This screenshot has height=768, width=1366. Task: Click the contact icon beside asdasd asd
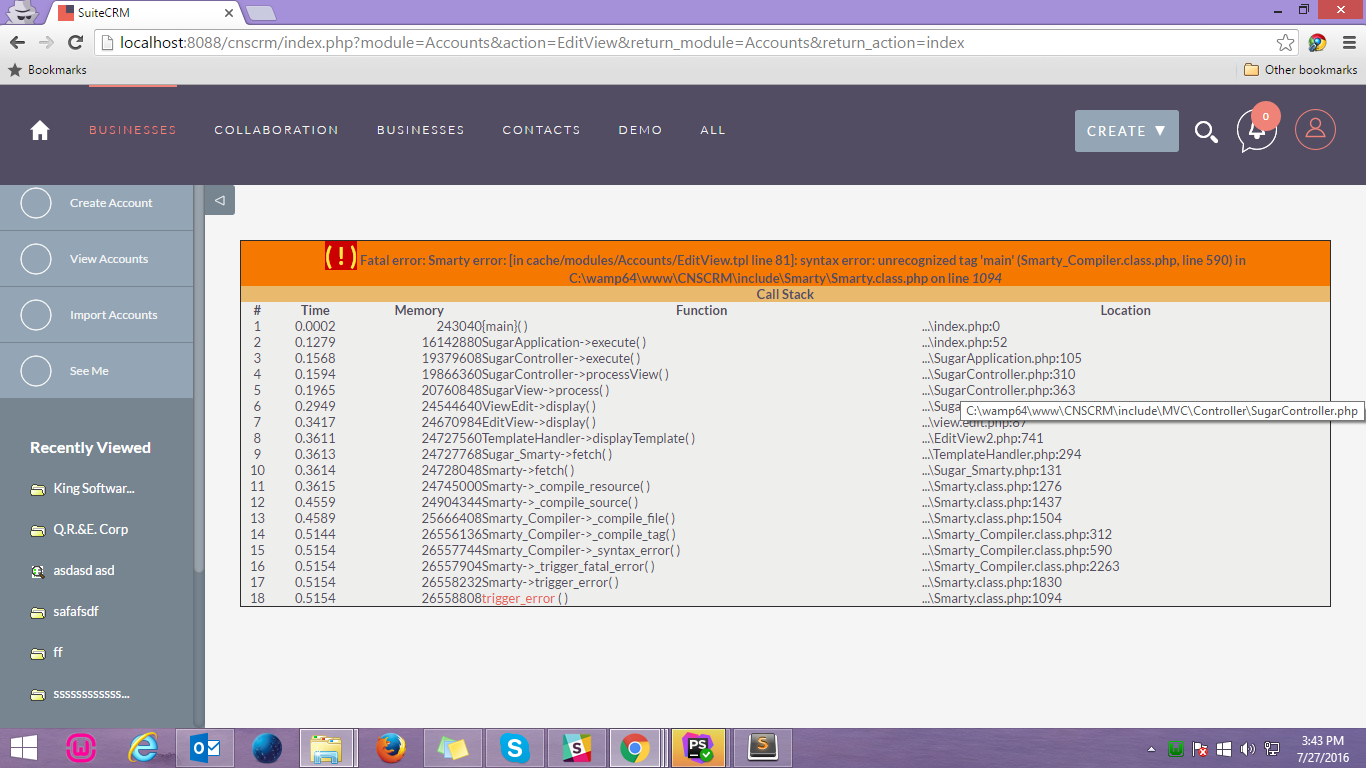[x=38, y=572]
